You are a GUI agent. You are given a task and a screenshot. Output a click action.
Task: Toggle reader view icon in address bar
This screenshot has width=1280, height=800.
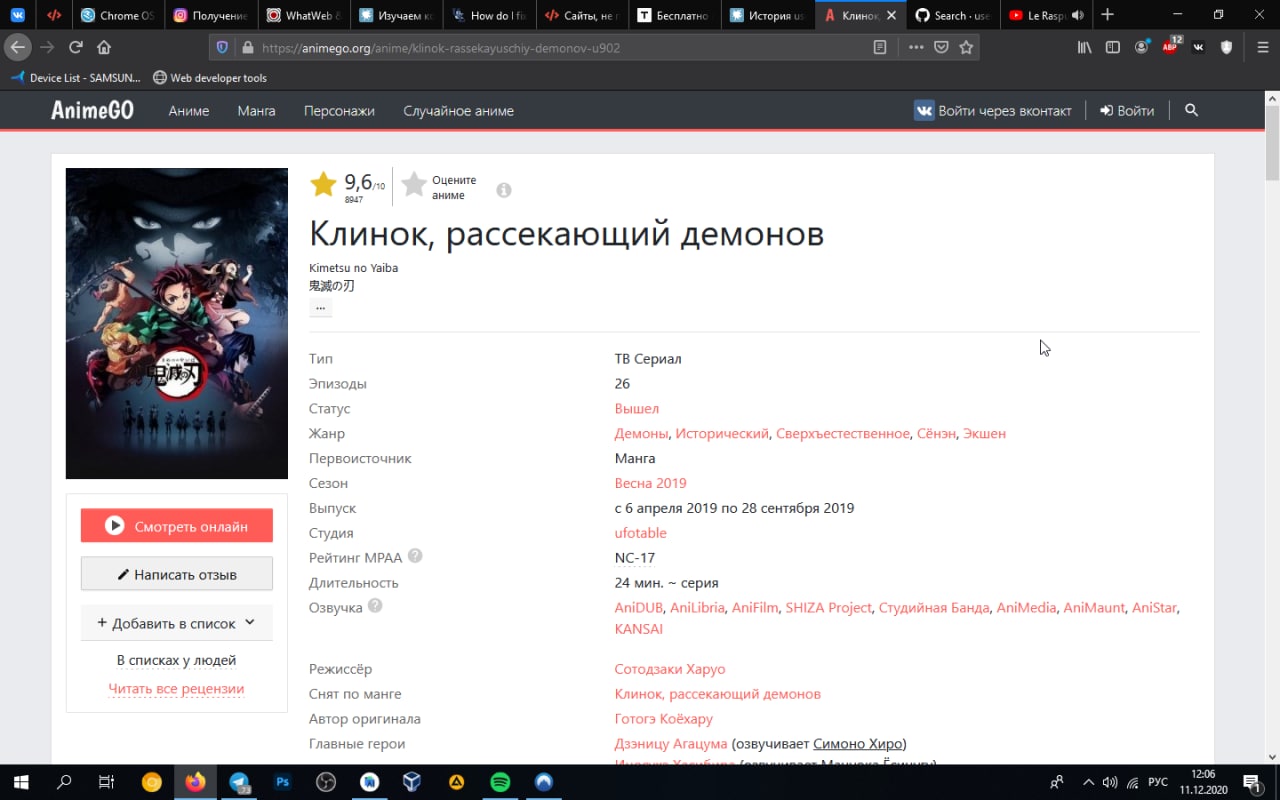tap(880, 47)
